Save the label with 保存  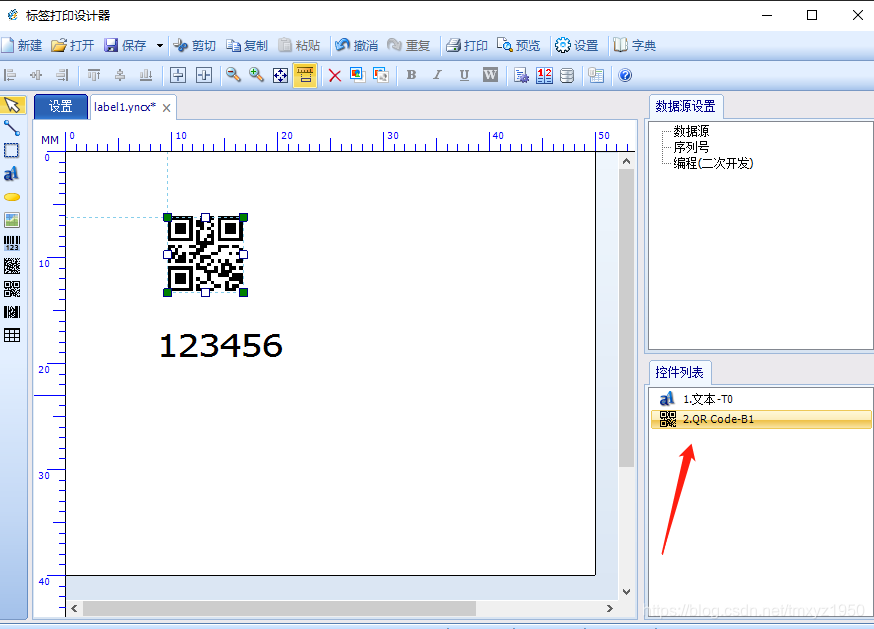[x=125, y=45]
